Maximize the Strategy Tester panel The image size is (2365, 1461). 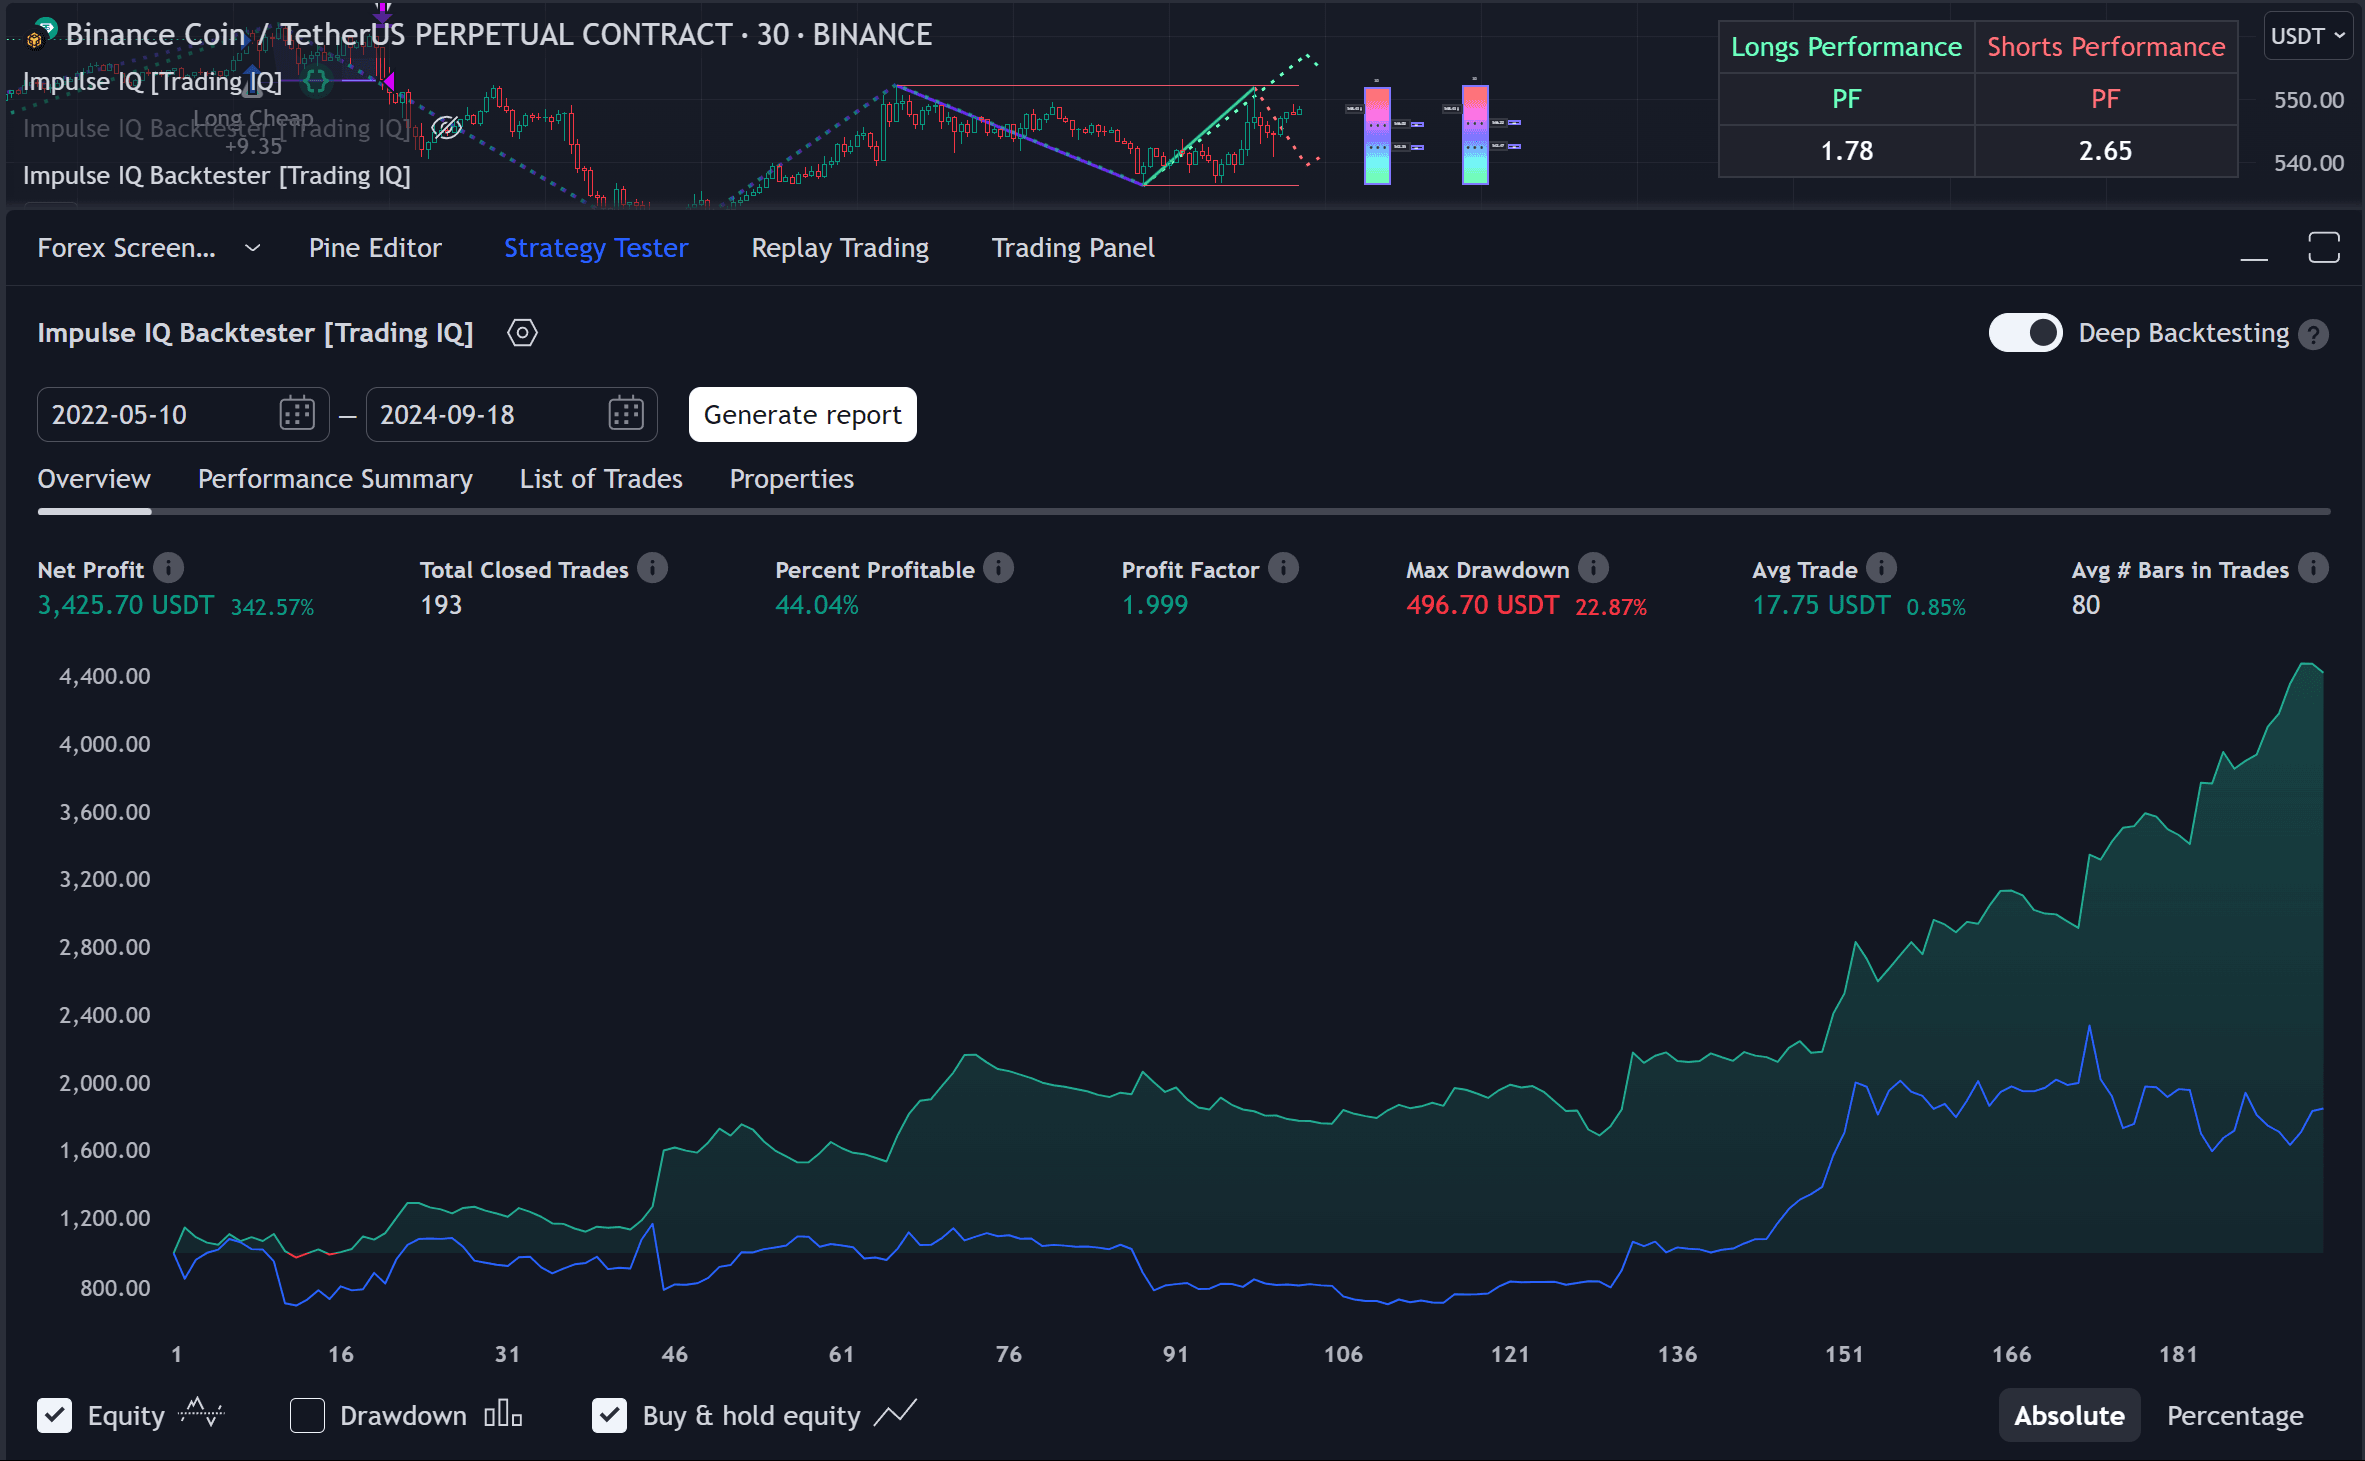2324,248
